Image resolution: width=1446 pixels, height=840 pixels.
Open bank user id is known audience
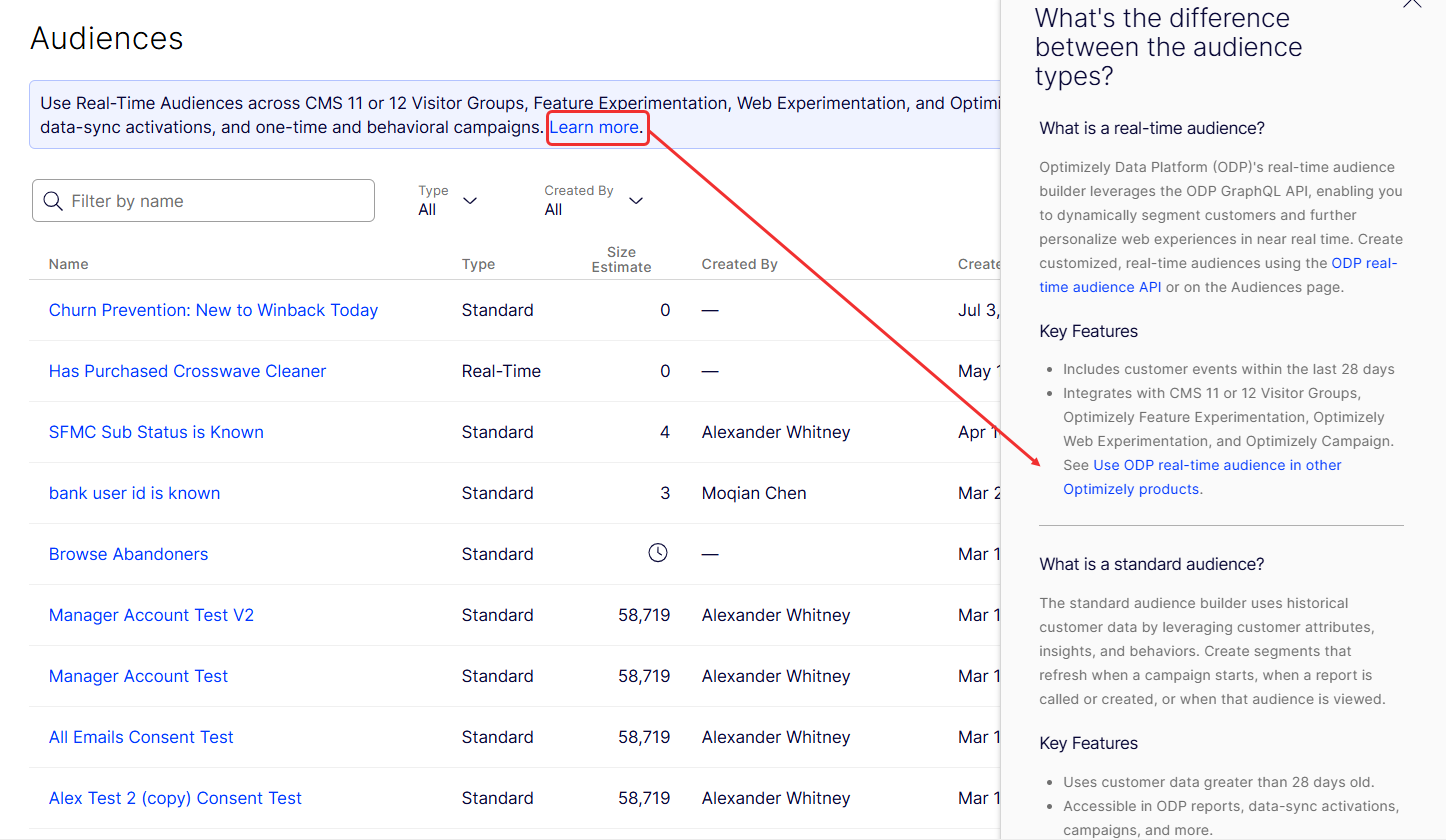(134, 493)
